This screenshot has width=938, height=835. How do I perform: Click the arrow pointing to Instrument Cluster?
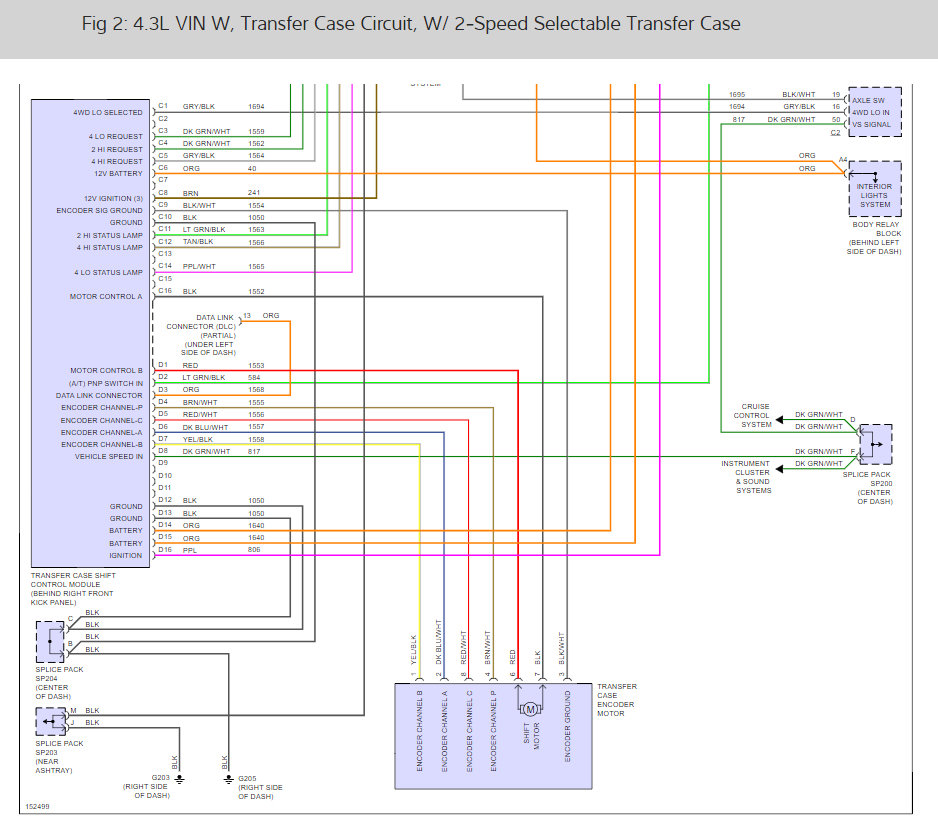779,468
